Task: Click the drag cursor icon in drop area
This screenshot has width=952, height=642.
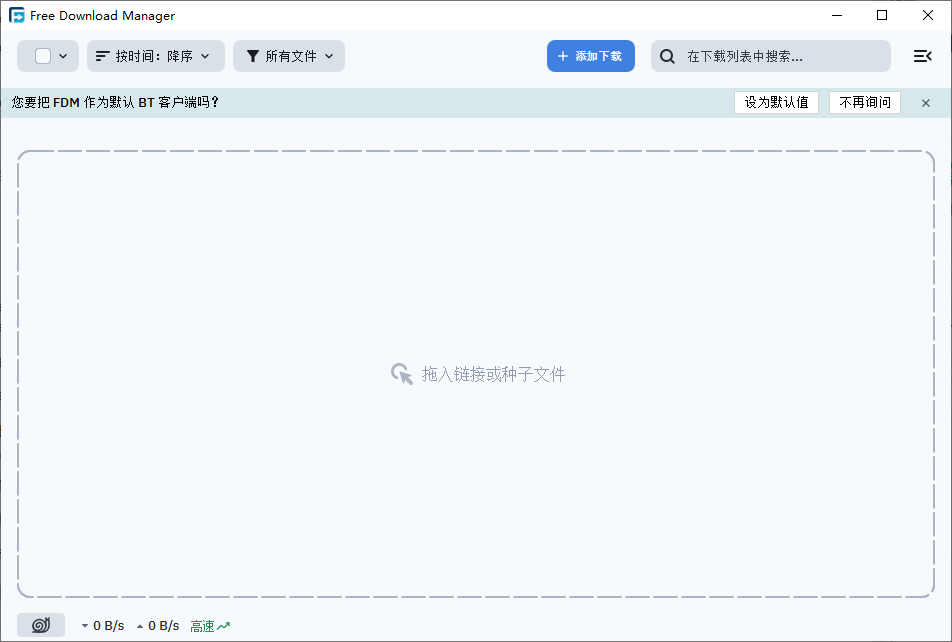Action: (402, 374)
